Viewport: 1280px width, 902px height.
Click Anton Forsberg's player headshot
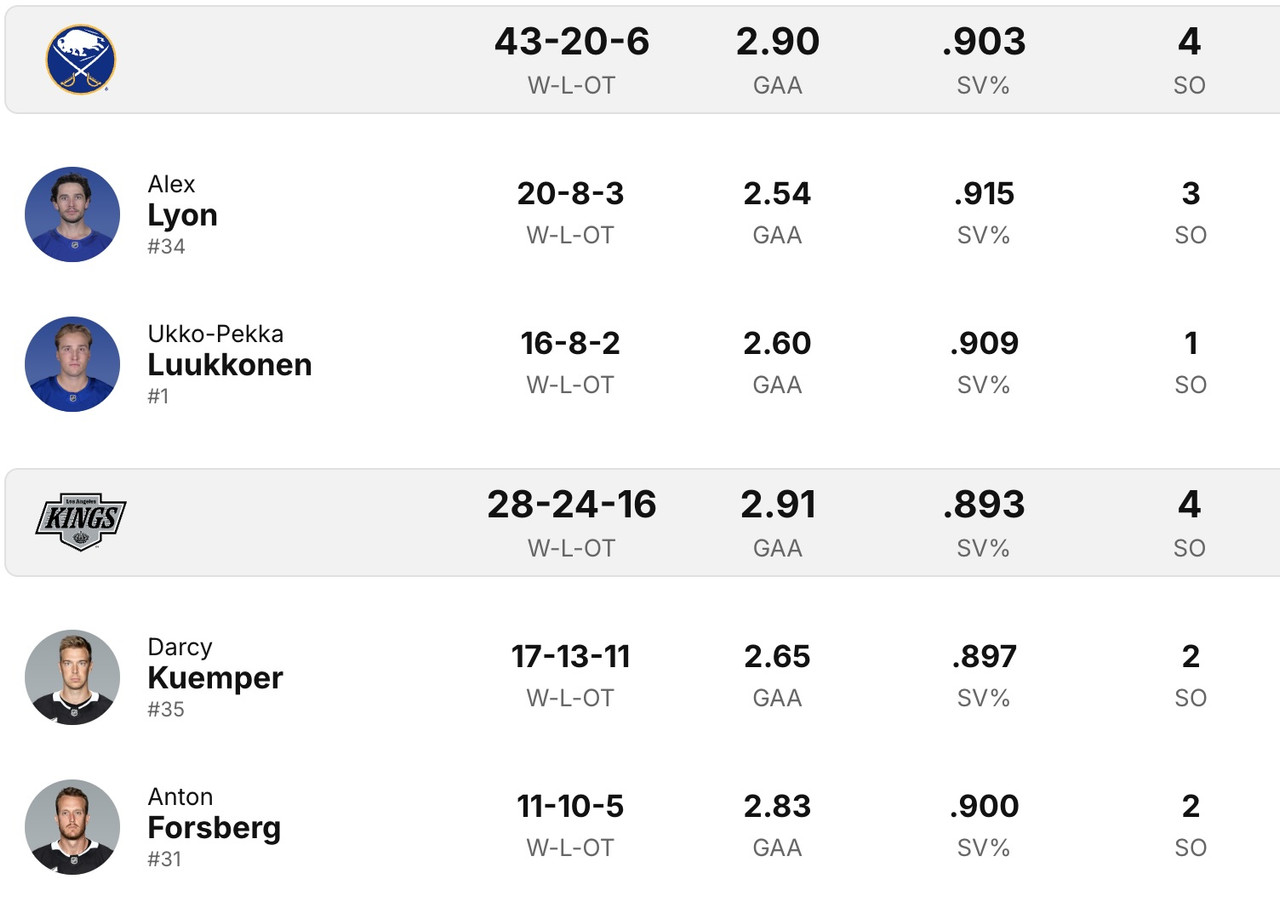72,827
